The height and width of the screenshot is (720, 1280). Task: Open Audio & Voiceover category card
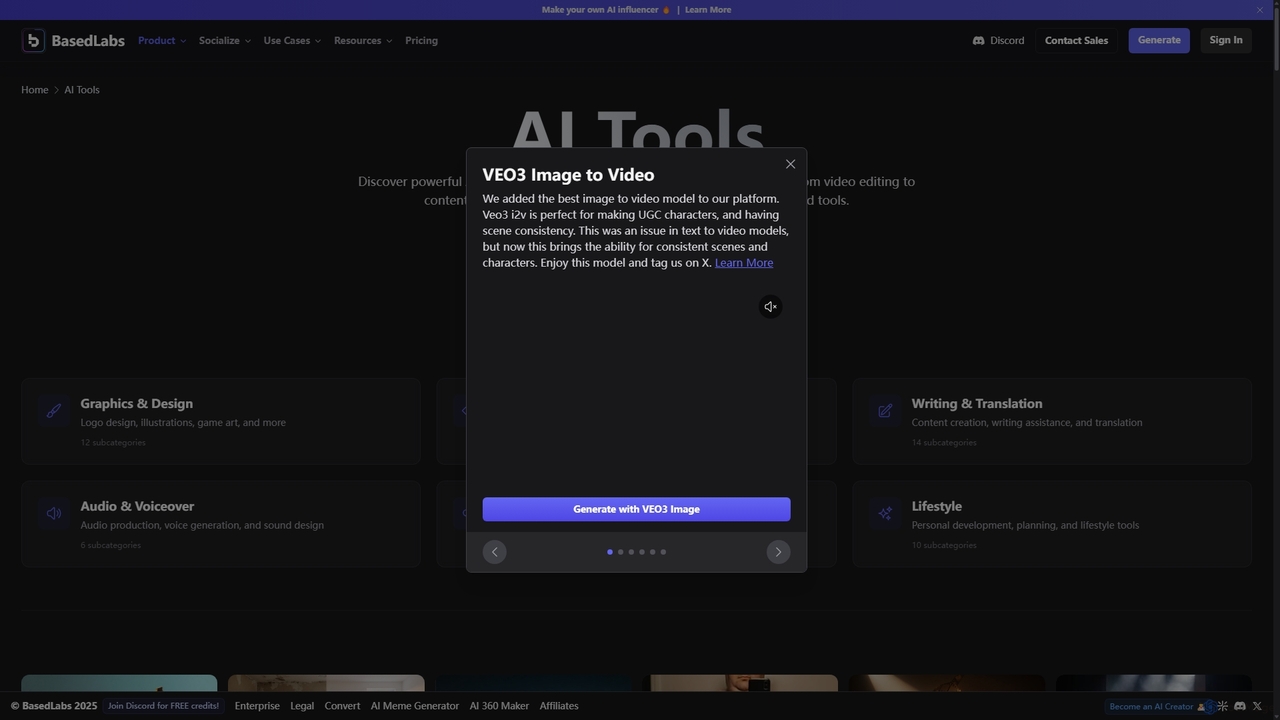[221, 524]
